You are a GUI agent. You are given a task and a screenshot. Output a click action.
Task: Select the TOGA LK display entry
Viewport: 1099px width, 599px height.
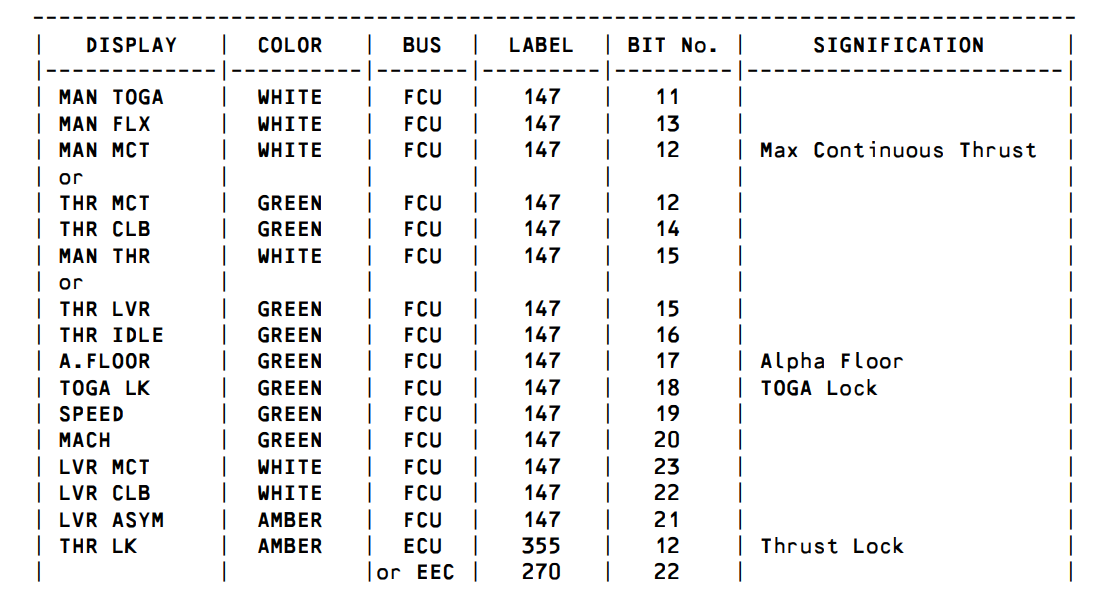[x=104, y=388]
